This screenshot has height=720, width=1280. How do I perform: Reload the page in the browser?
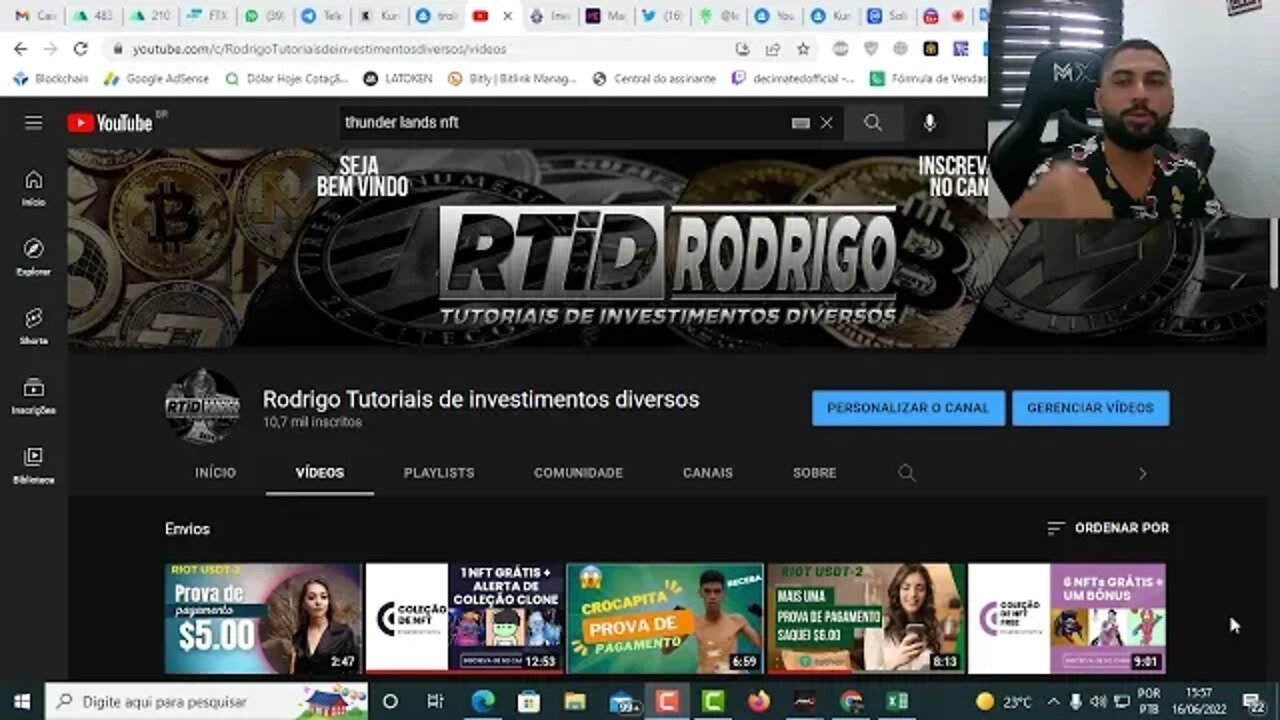click(x=81, y=48)
